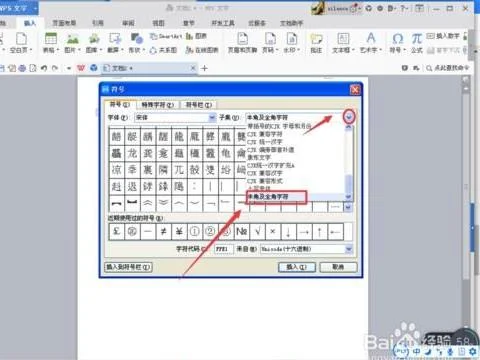Insert SmartArt graphic
The width and height of the screenshot is (480, 360).
(x=166, y=36)
